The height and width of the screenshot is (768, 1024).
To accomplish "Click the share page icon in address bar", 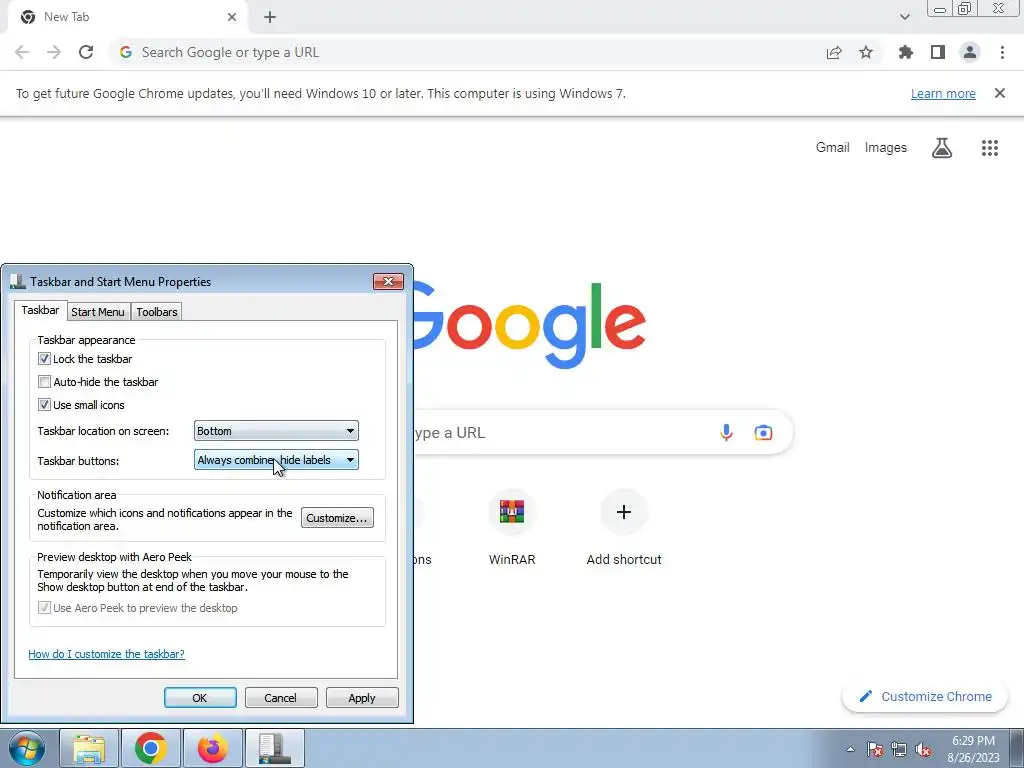I will point(834,53).
